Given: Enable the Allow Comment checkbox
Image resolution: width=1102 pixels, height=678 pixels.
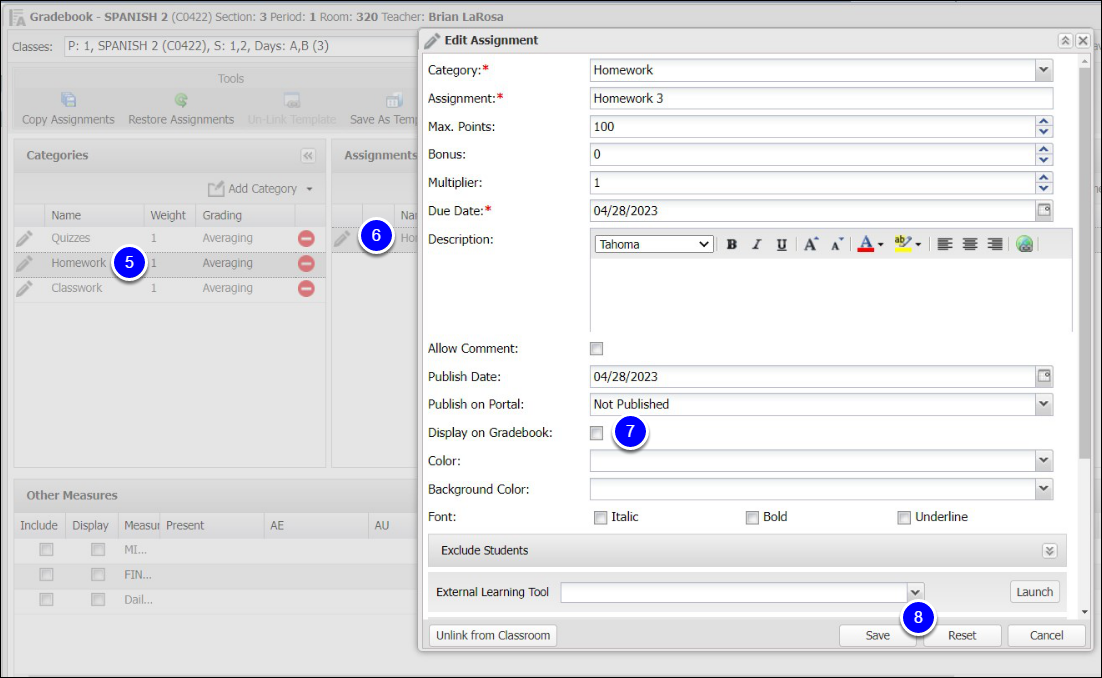Looking at the screenshot, I should [597, 348].
